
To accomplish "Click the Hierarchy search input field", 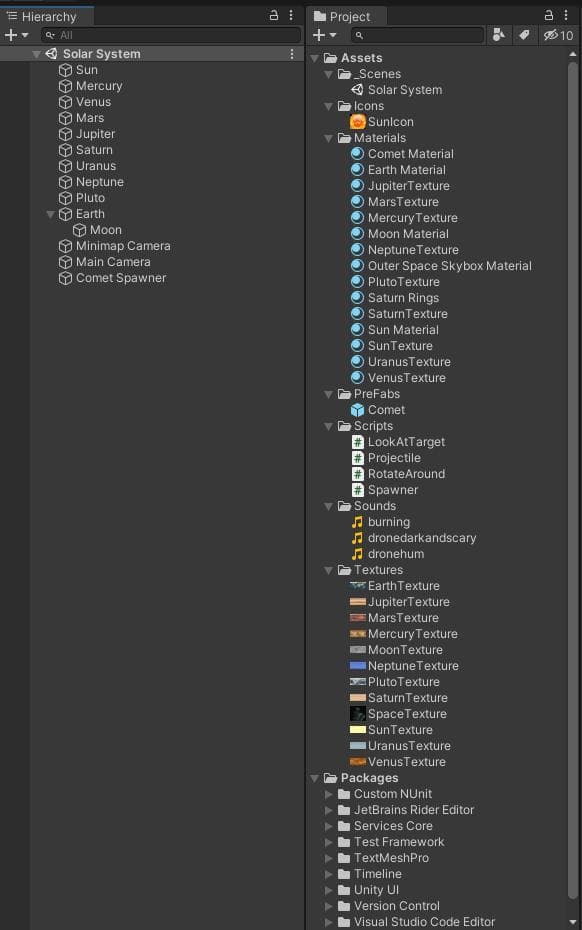I will 171,36.
